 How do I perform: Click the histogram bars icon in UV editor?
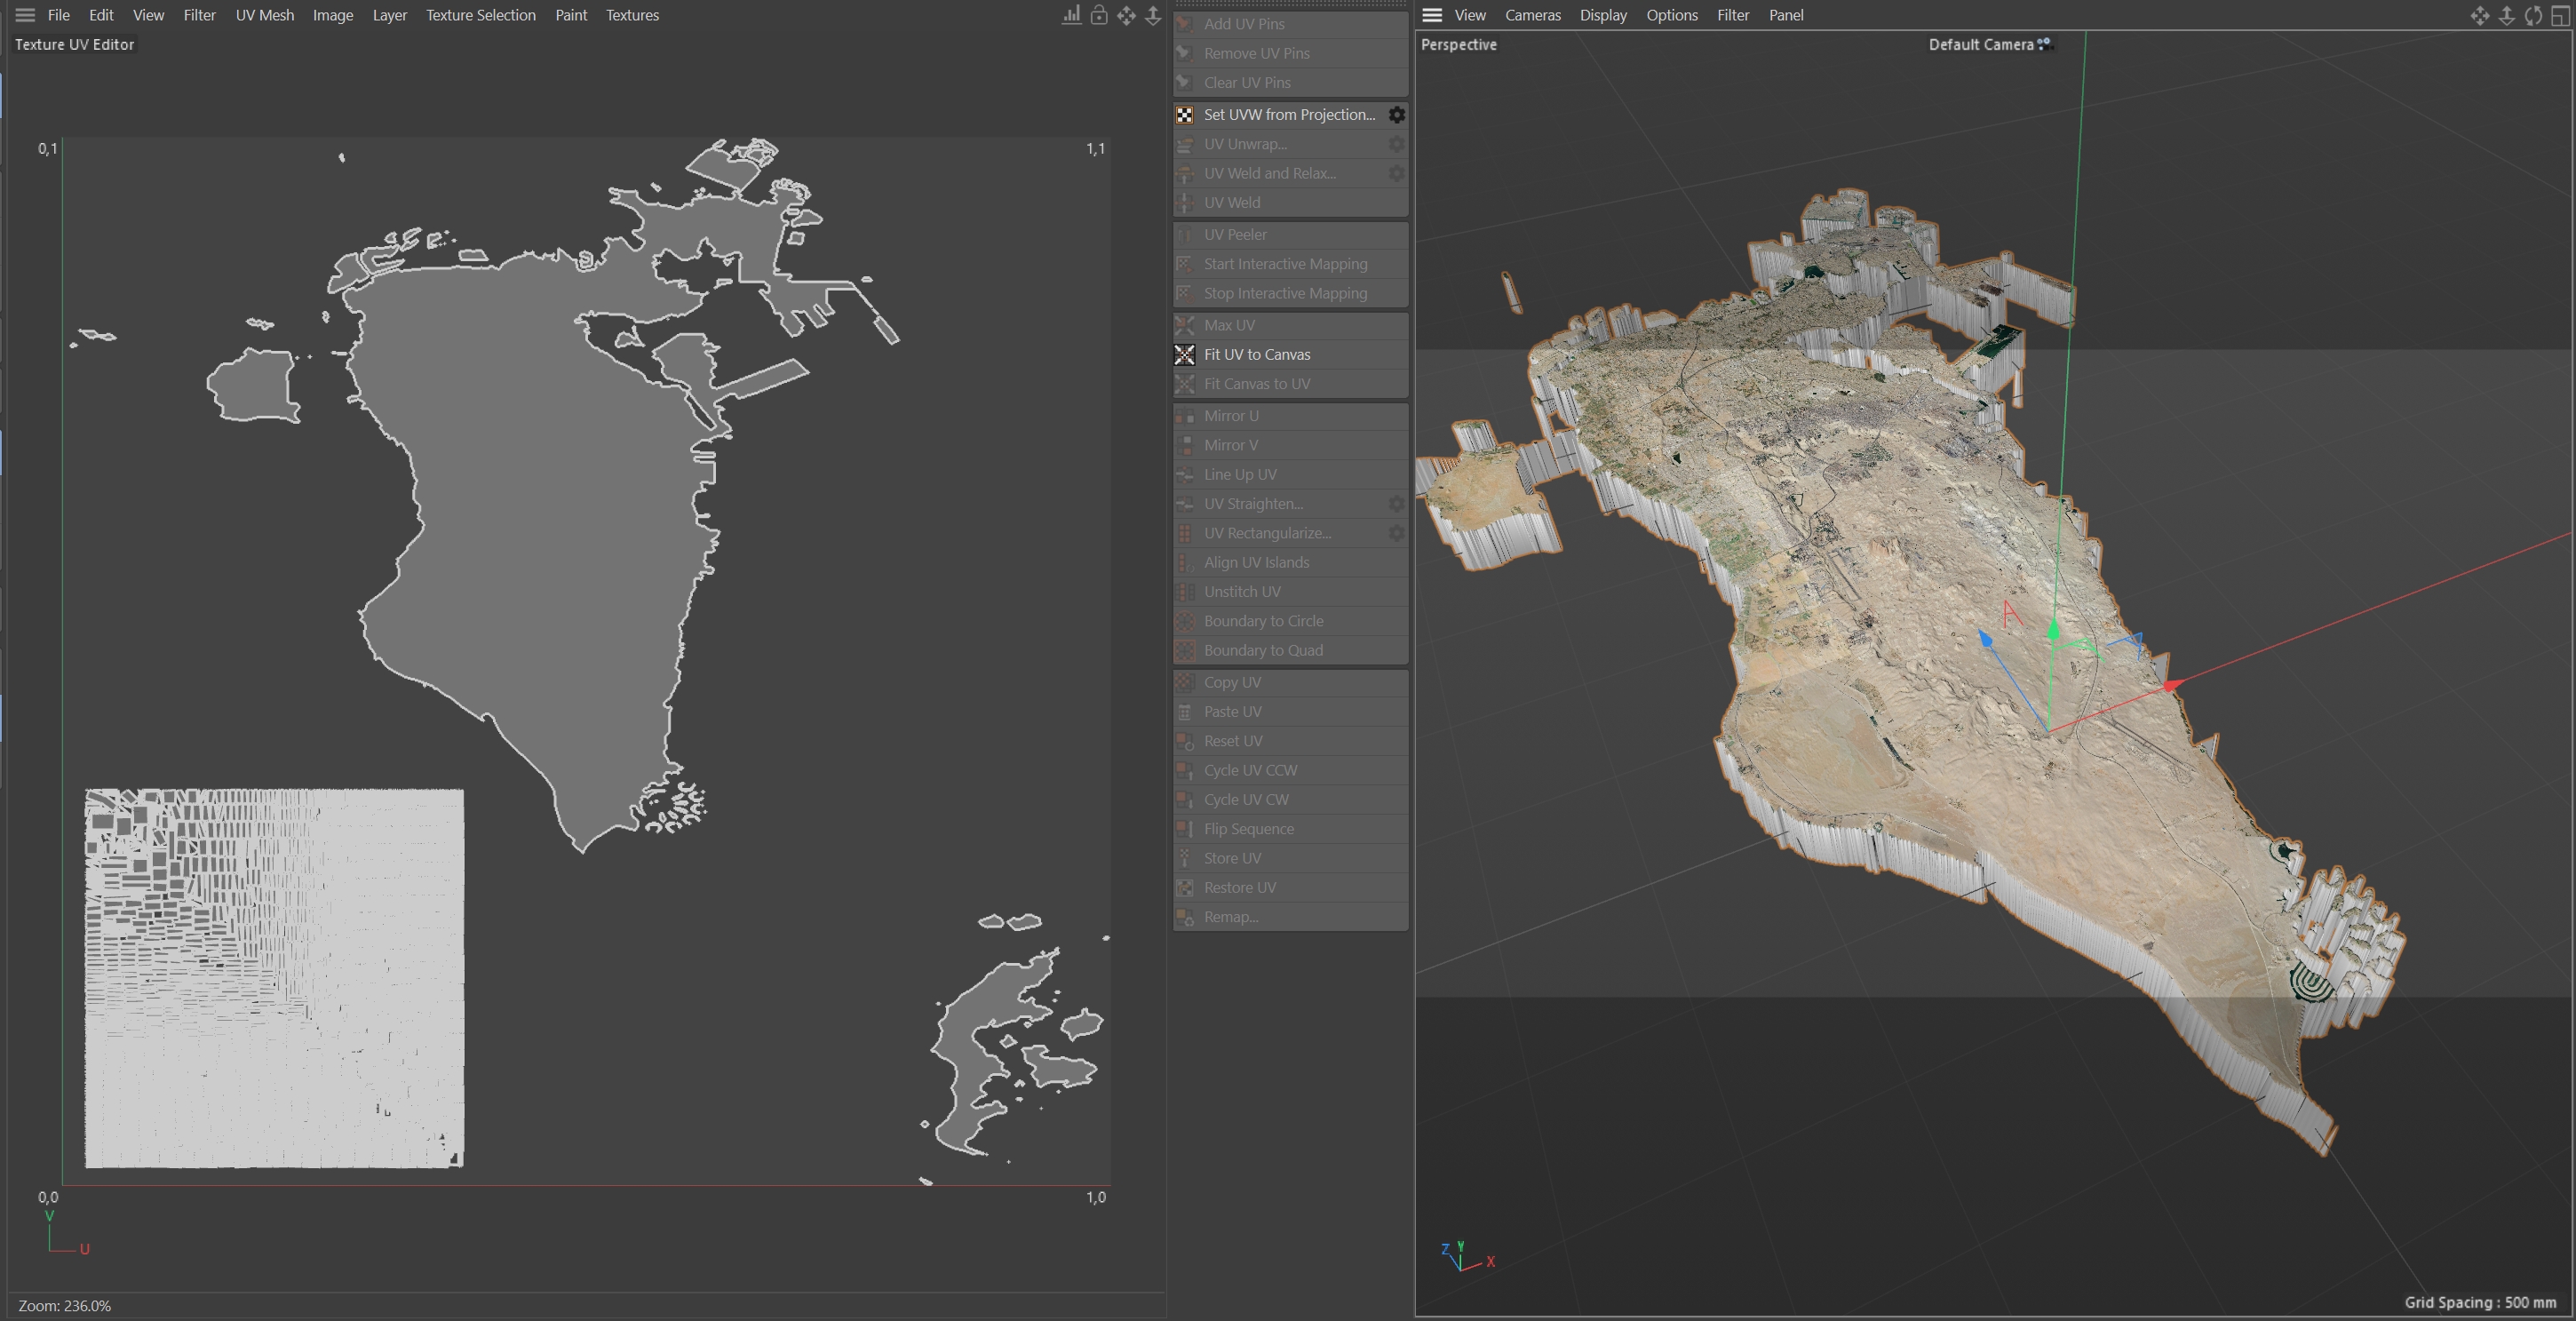point(1071,15)
